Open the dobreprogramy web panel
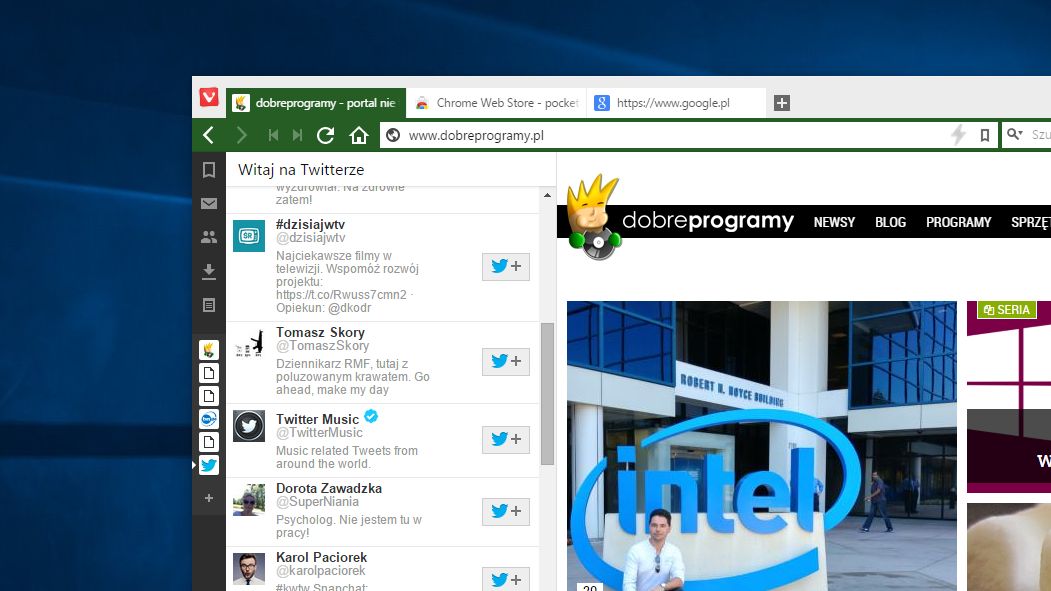Viewport: 1051px width, 591px height. 209,350
